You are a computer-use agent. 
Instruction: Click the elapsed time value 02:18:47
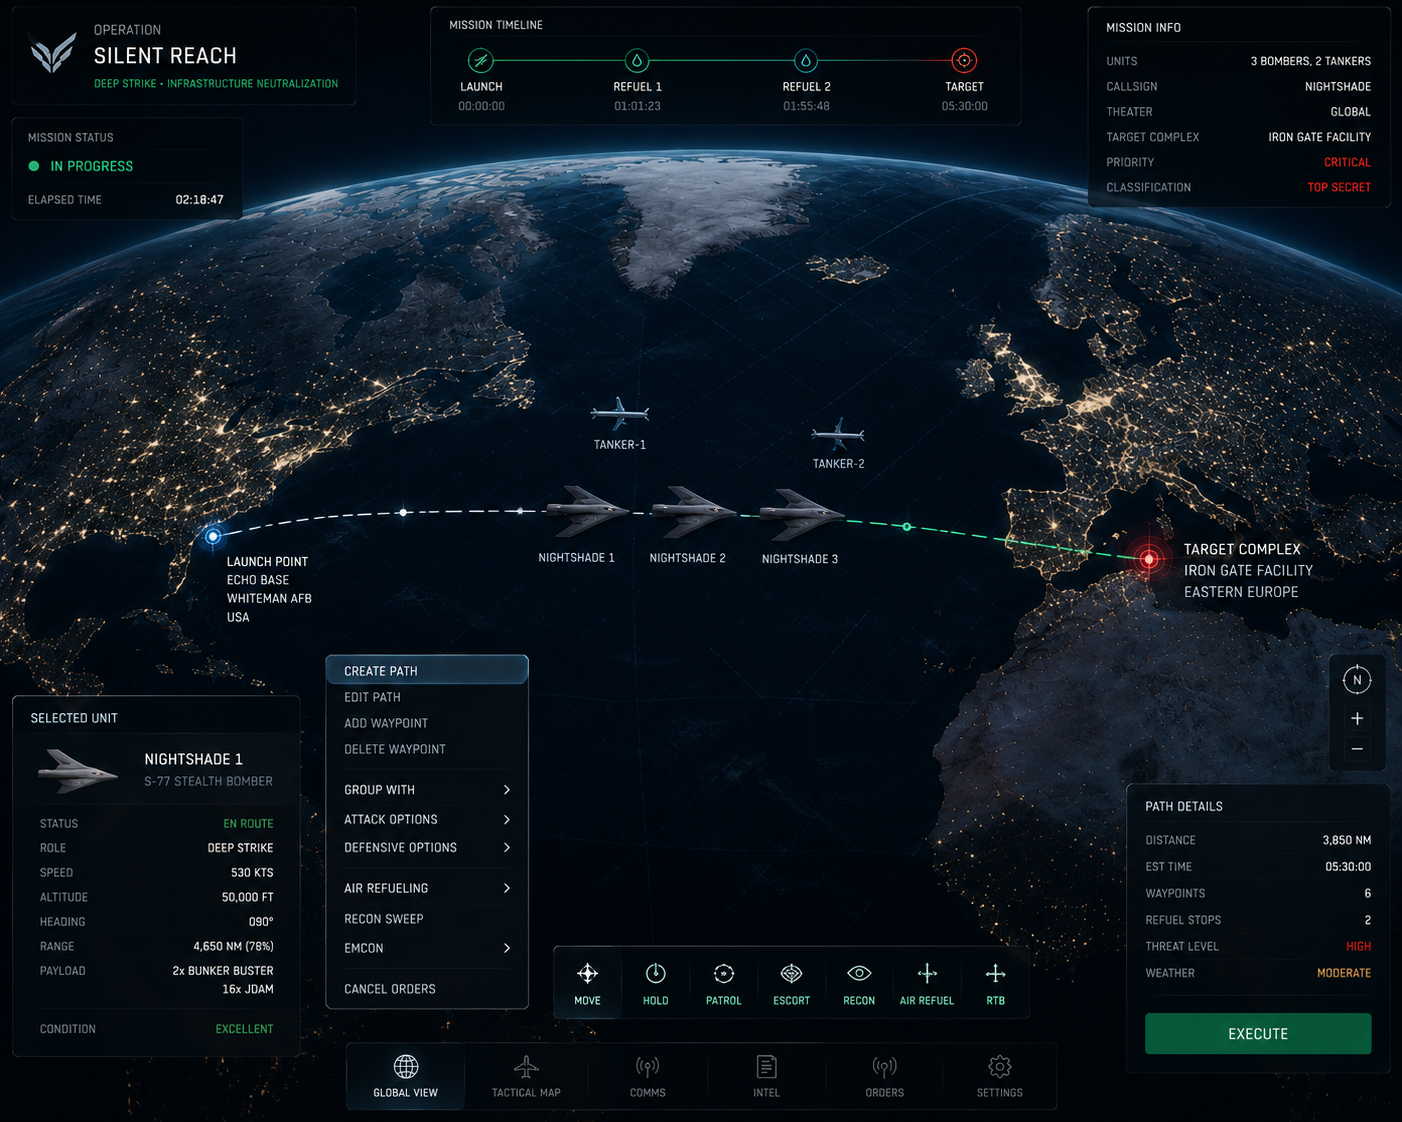click(x=200, y=200)
